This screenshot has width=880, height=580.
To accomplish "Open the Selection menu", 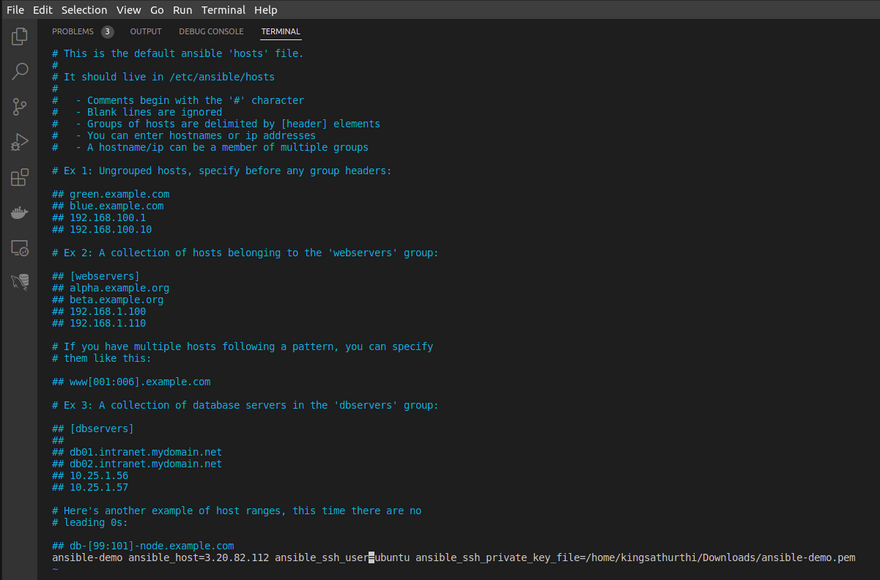I will pos(84,10).
